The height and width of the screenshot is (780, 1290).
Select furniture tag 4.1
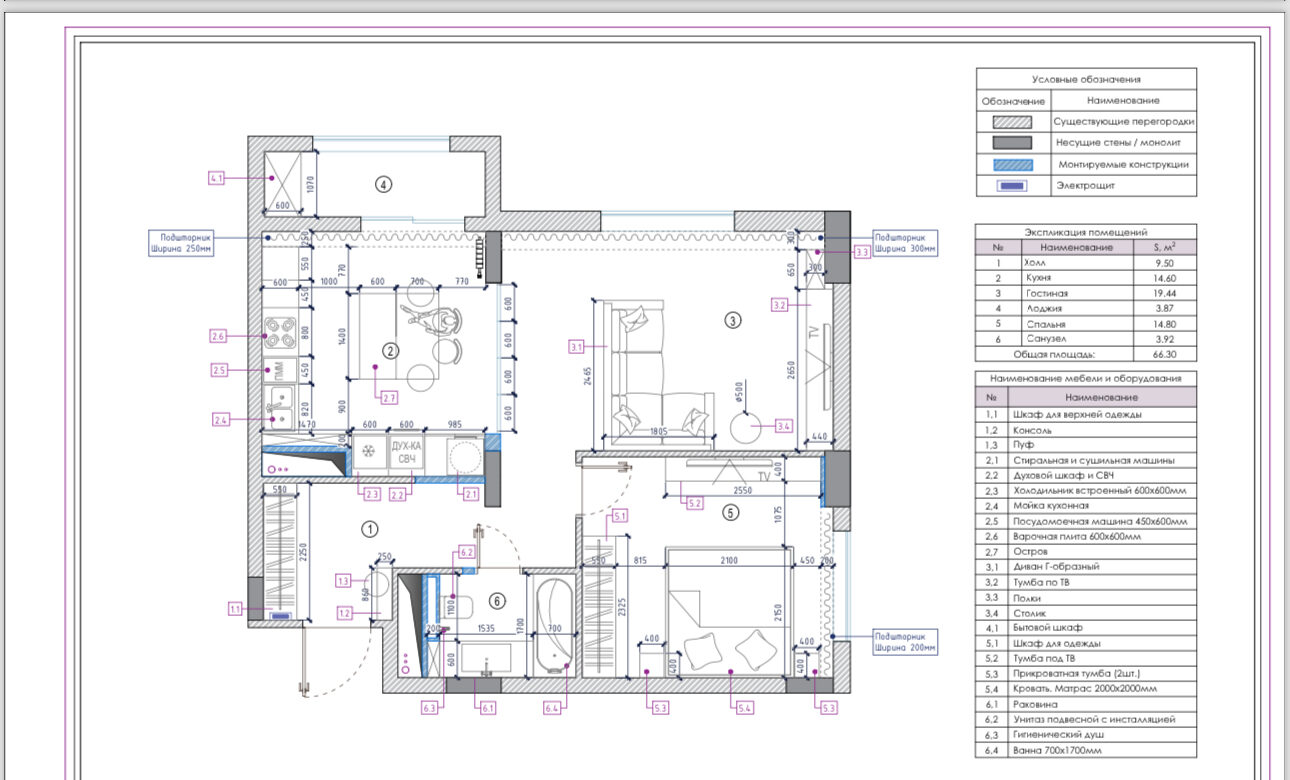(x=217, y=178)
